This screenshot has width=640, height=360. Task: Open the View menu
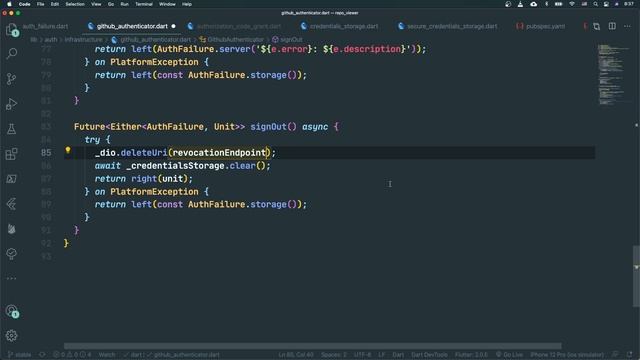coord(96,4)
